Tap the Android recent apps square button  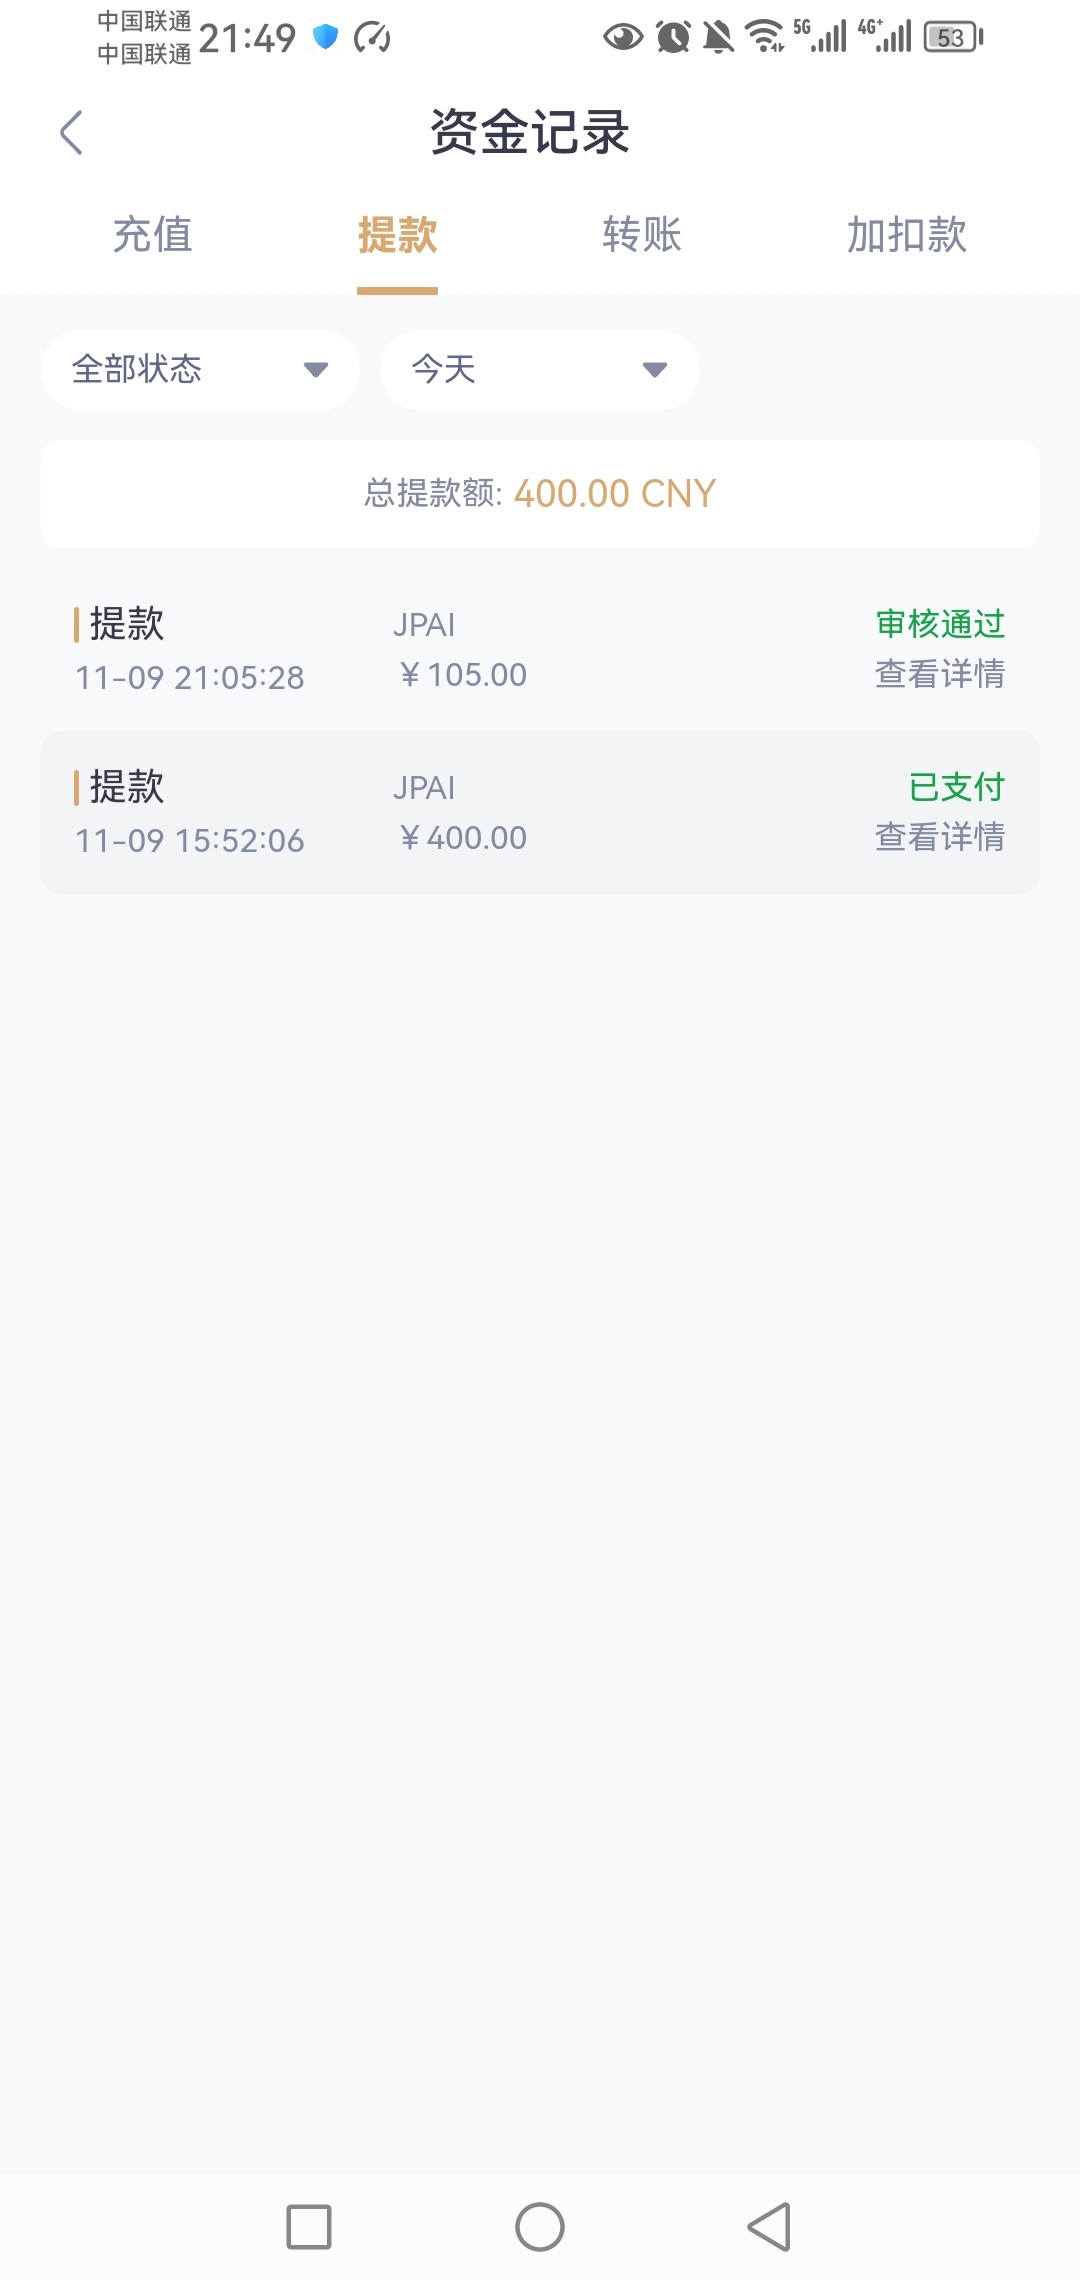[308, 2227]
